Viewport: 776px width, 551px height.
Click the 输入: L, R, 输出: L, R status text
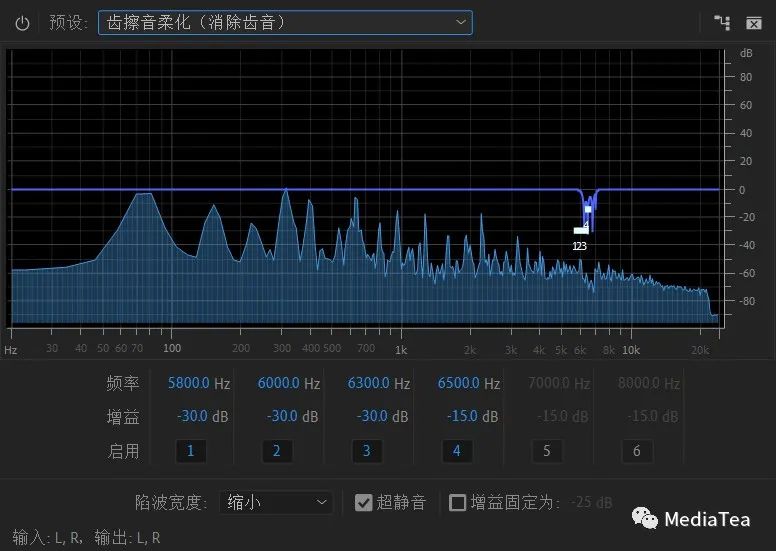pyautogui.click(x=87, y=538)
